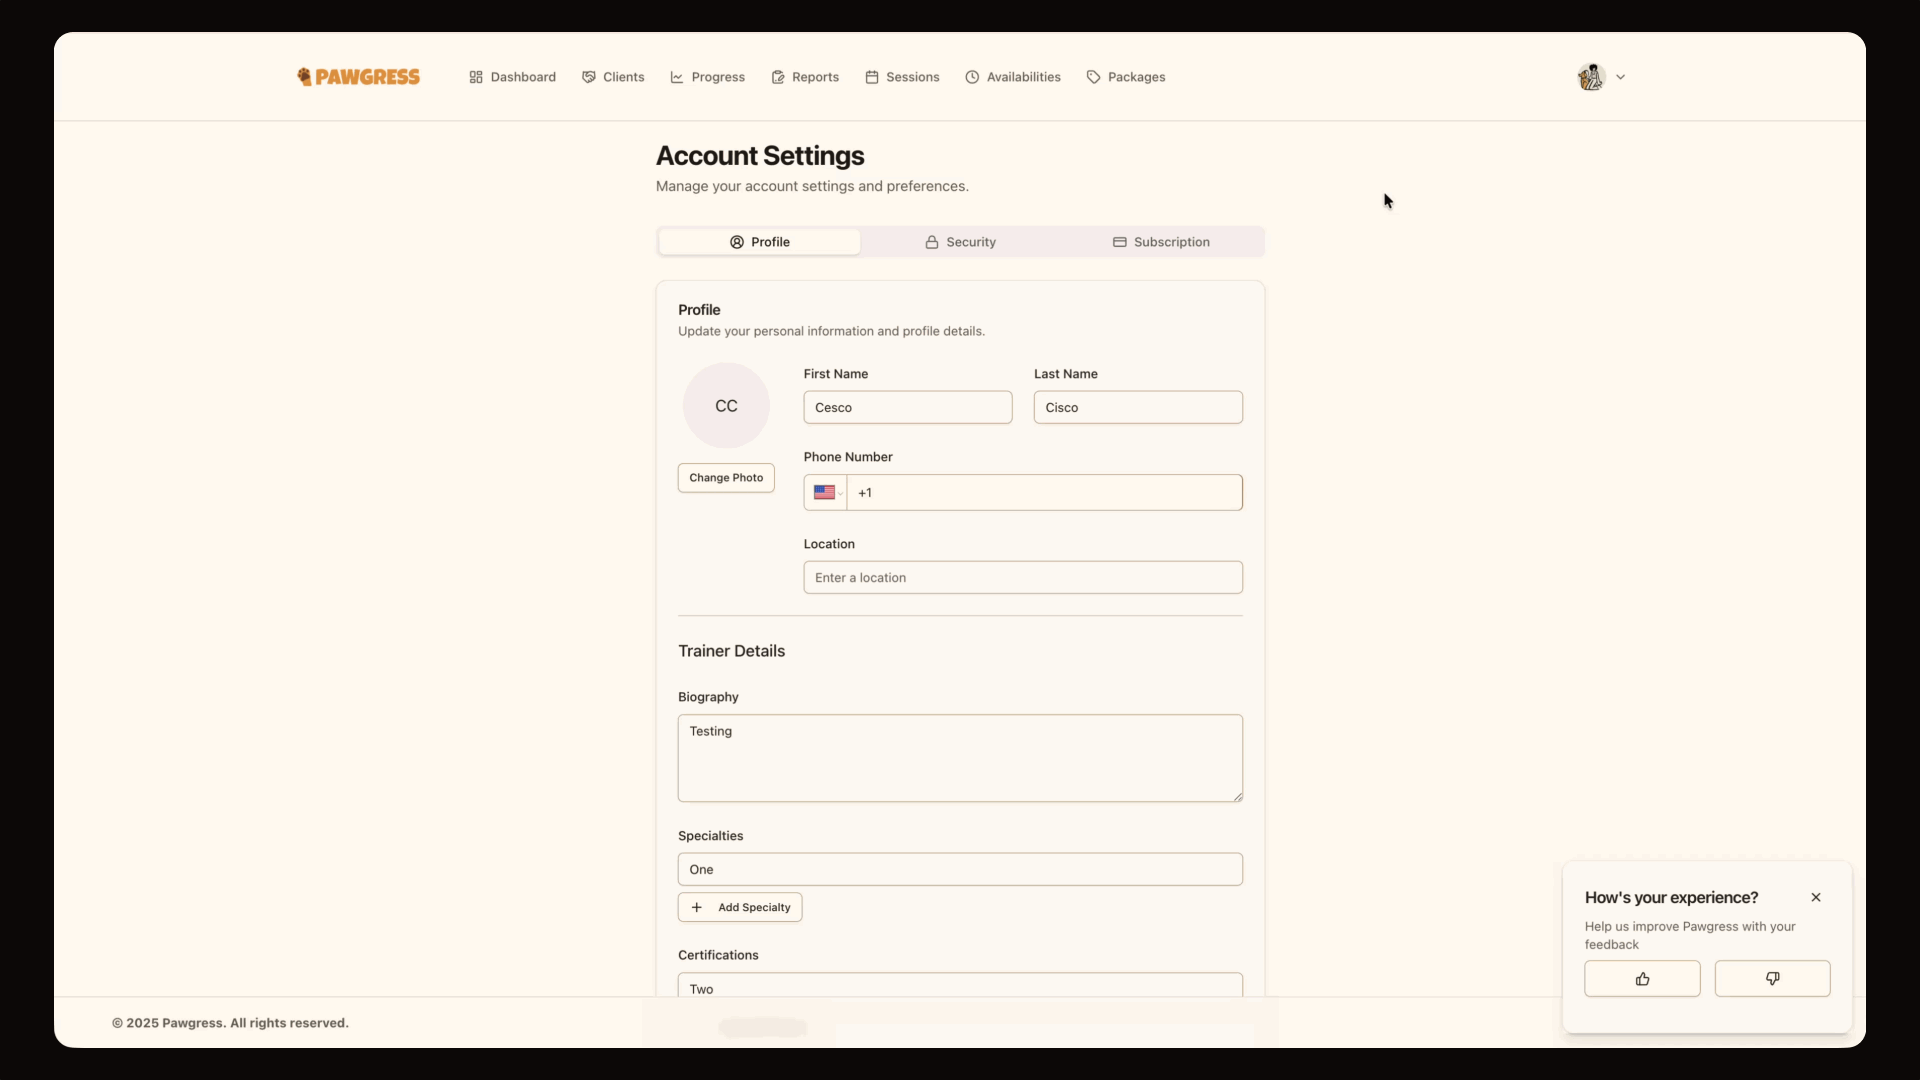This screenshot has width=1920, height=1080.
Task: Navigate to Clients using the paw icon
Action: 612,76
